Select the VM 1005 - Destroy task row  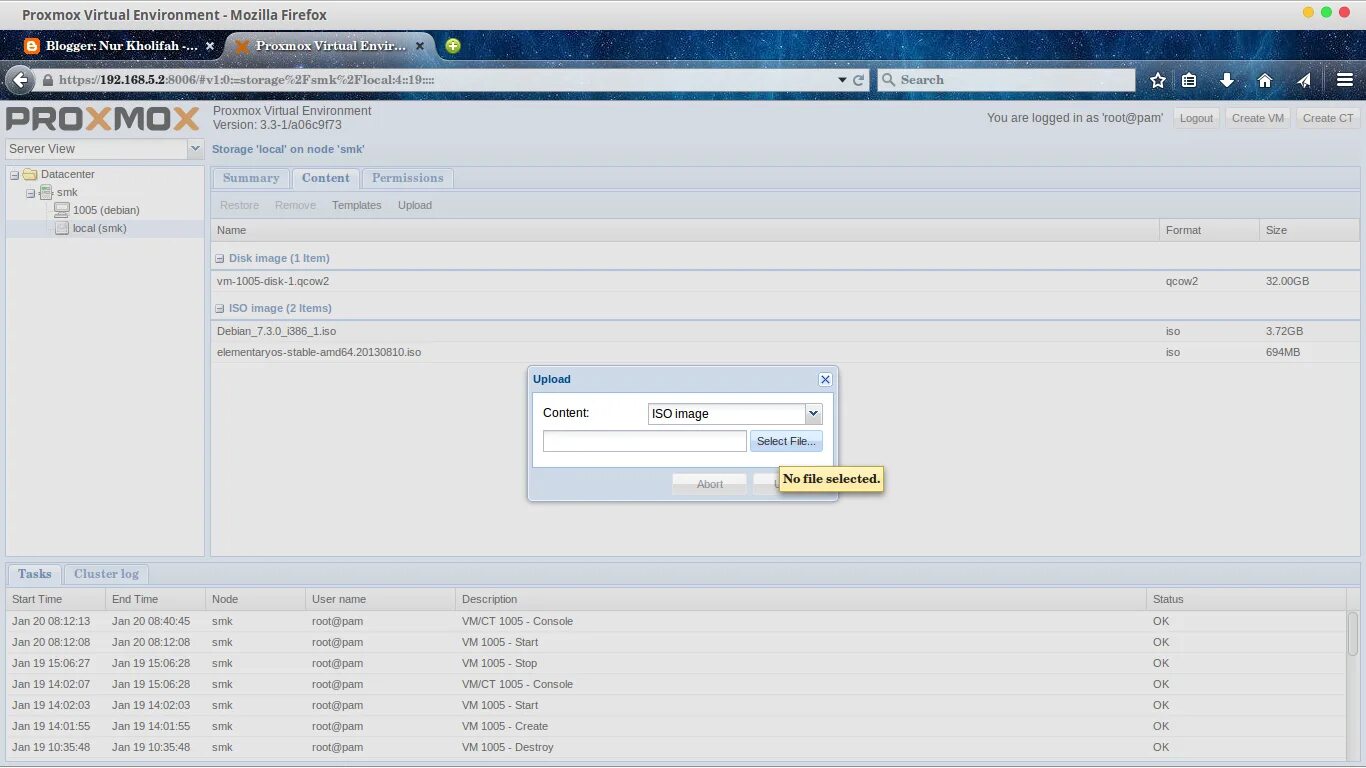coord(677,747)
